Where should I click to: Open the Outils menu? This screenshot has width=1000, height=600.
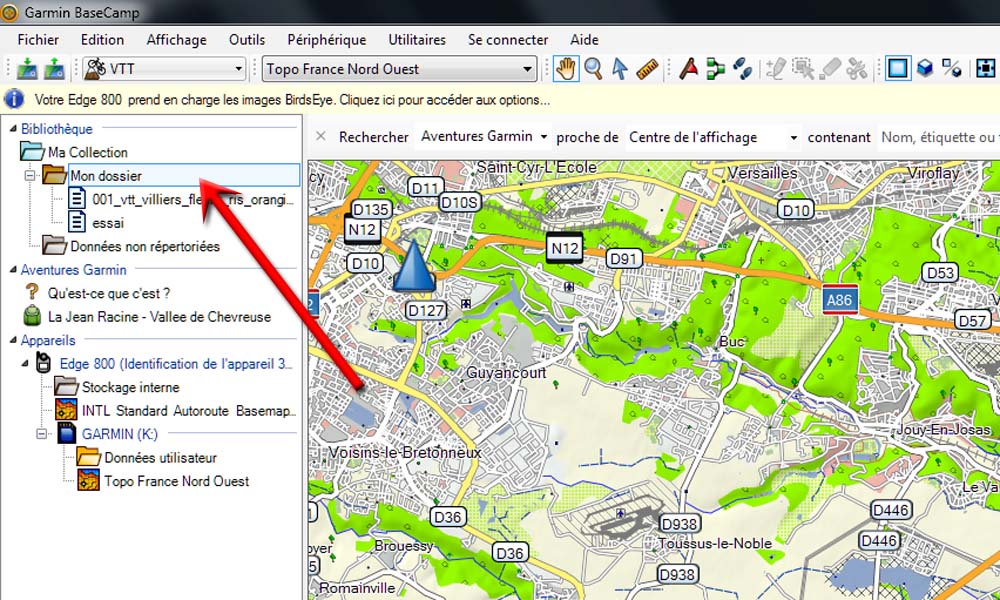247,40
